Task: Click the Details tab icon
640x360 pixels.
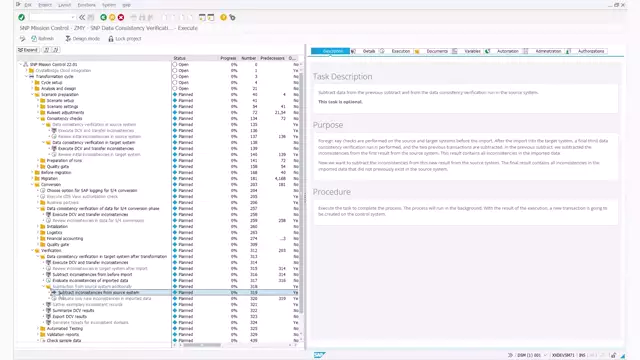Action: (x=353, y=51)
